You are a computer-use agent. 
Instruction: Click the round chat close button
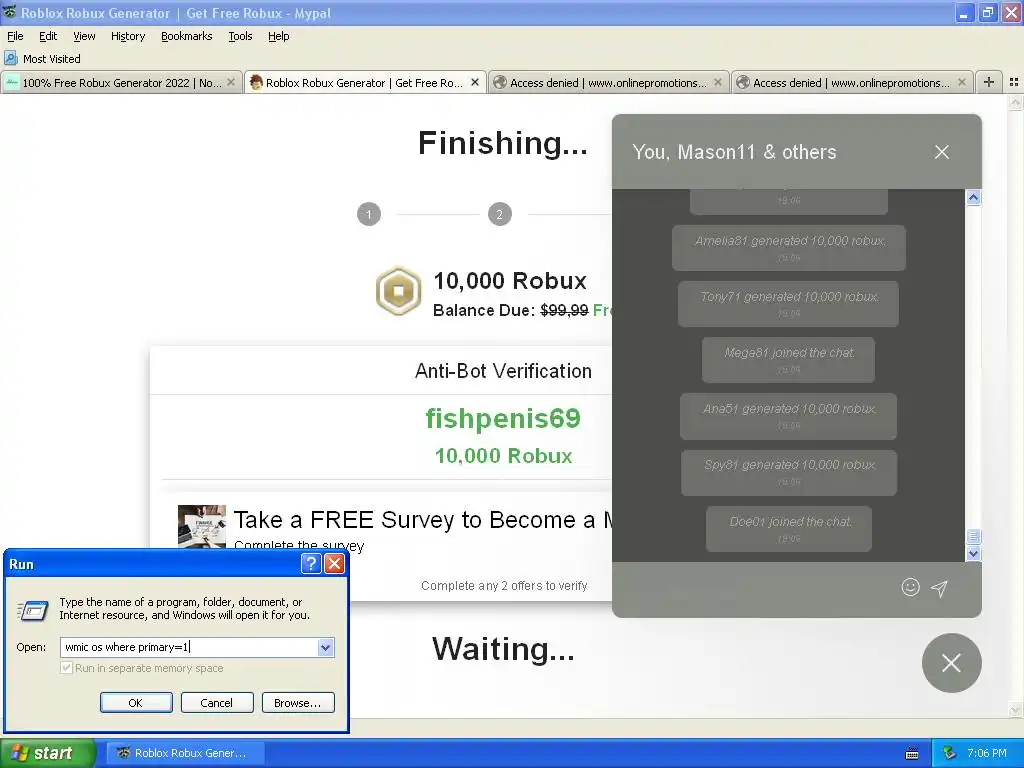pos(952,663)
